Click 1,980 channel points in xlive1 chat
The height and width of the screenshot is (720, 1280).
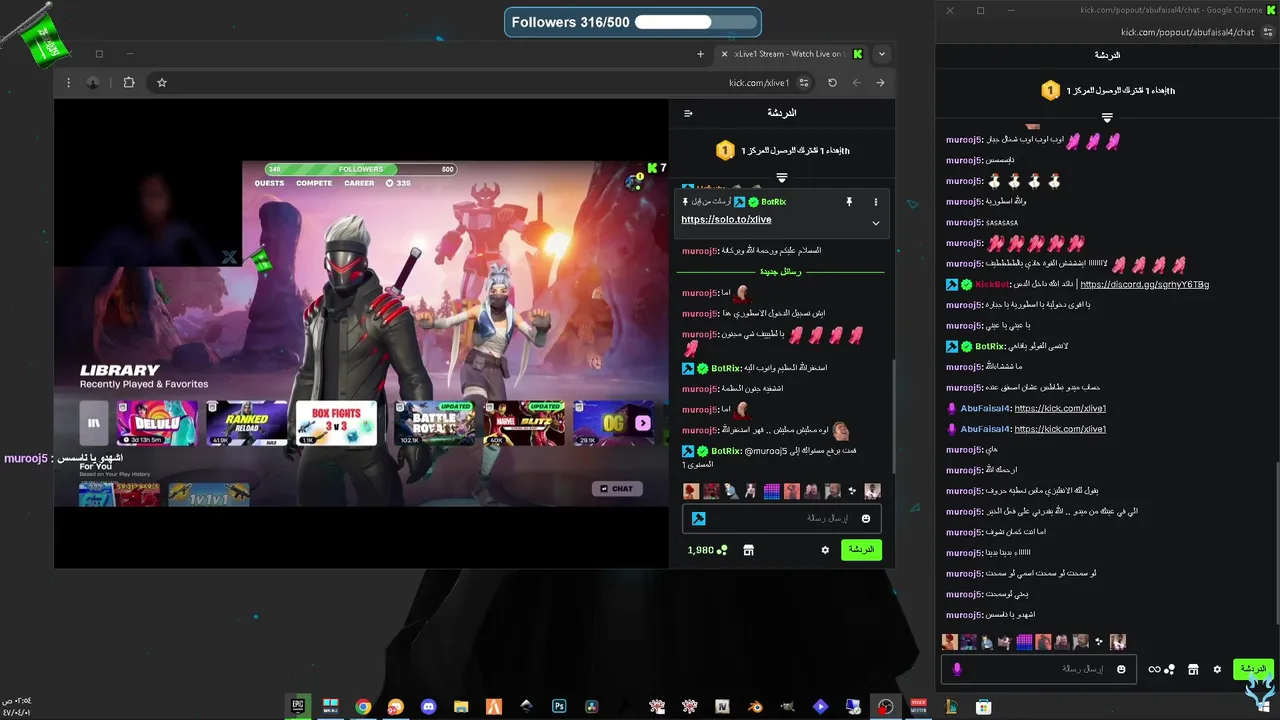(707, 550)
